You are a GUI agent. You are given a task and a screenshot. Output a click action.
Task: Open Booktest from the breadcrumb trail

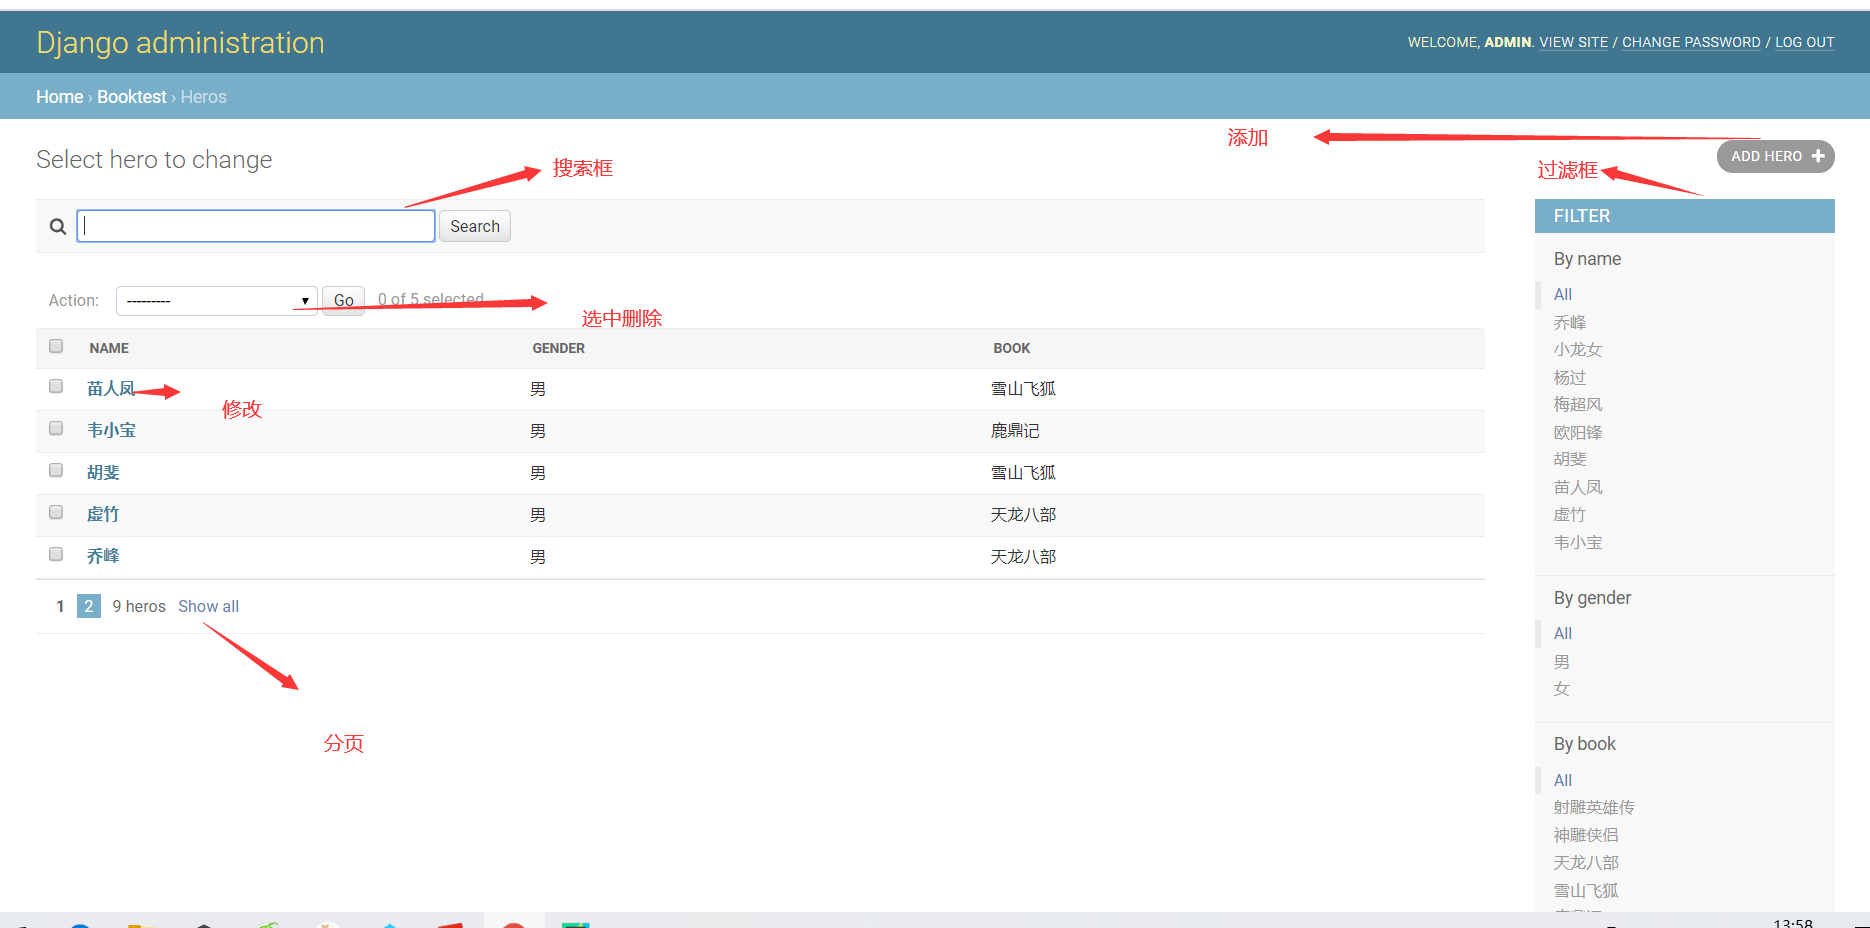point(131,96)
